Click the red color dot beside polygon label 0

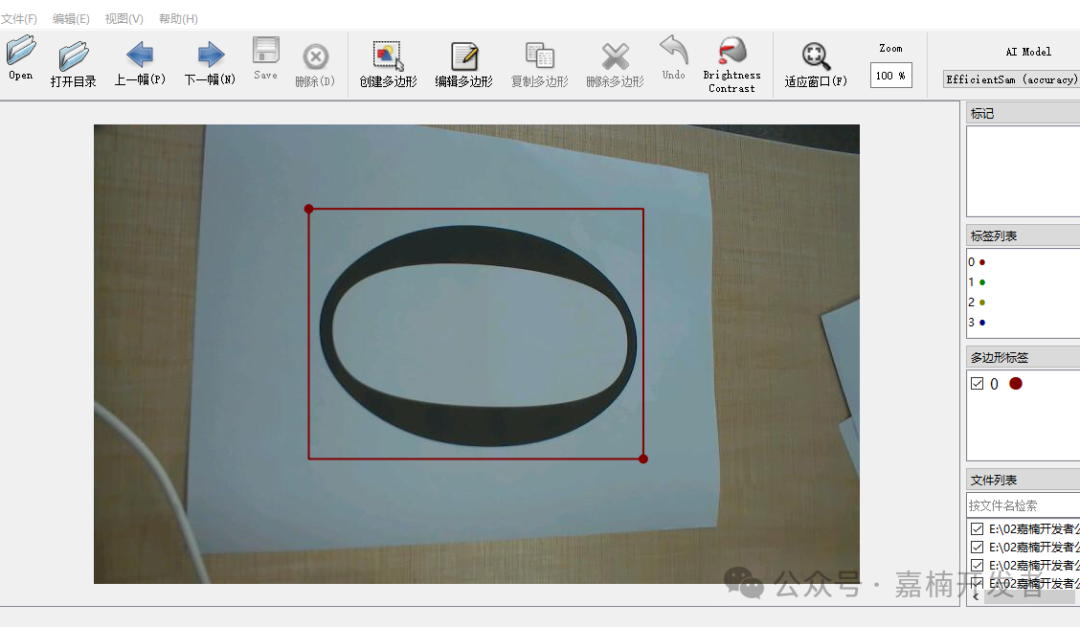coord(1016,384)
